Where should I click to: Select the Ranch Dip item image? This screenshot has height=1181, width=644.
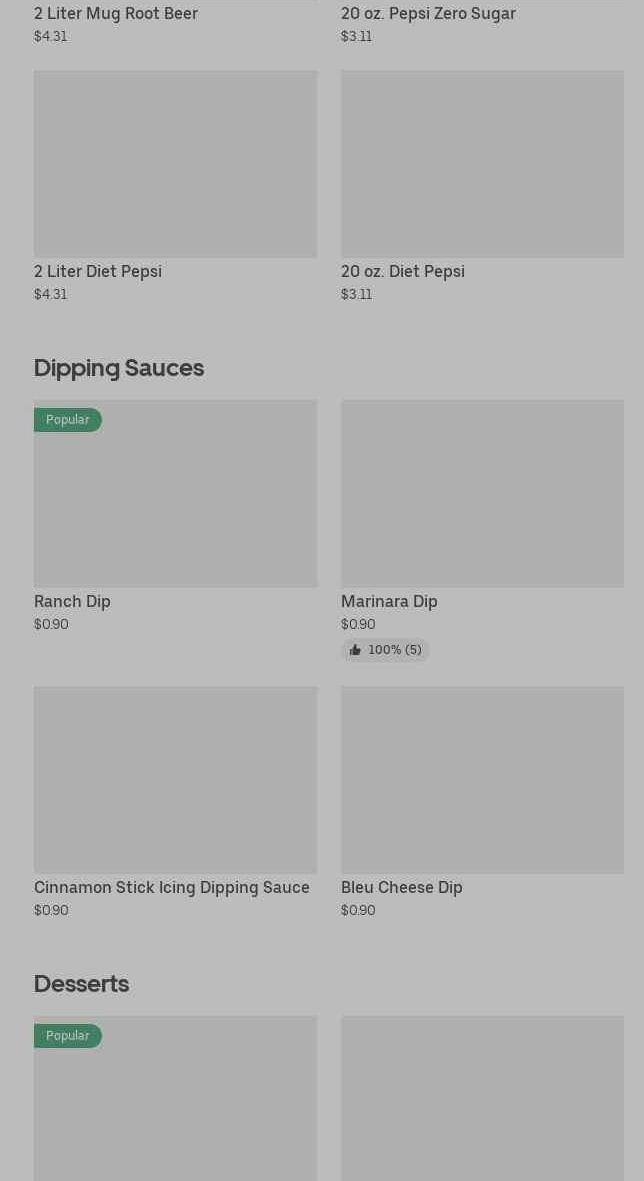(x=175, y=494)
